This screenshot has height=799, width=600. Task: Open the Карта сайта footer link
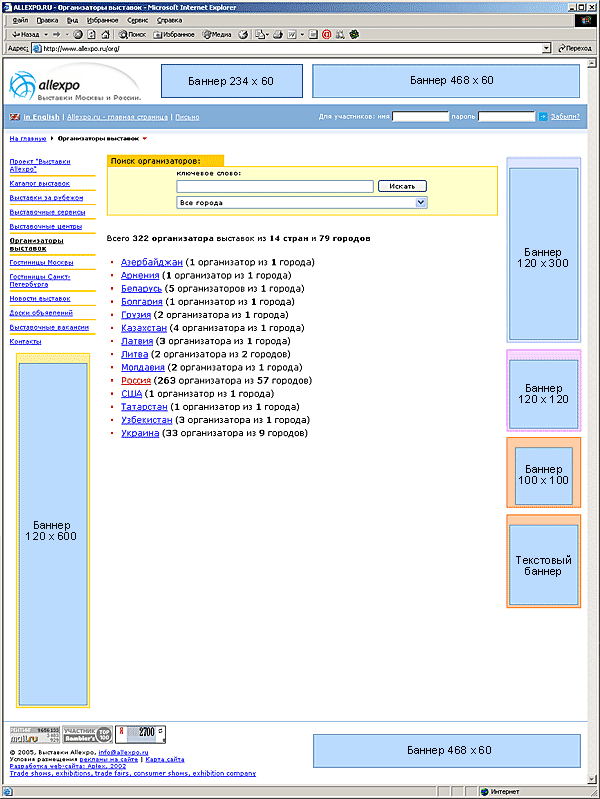(x=165, y=759)
